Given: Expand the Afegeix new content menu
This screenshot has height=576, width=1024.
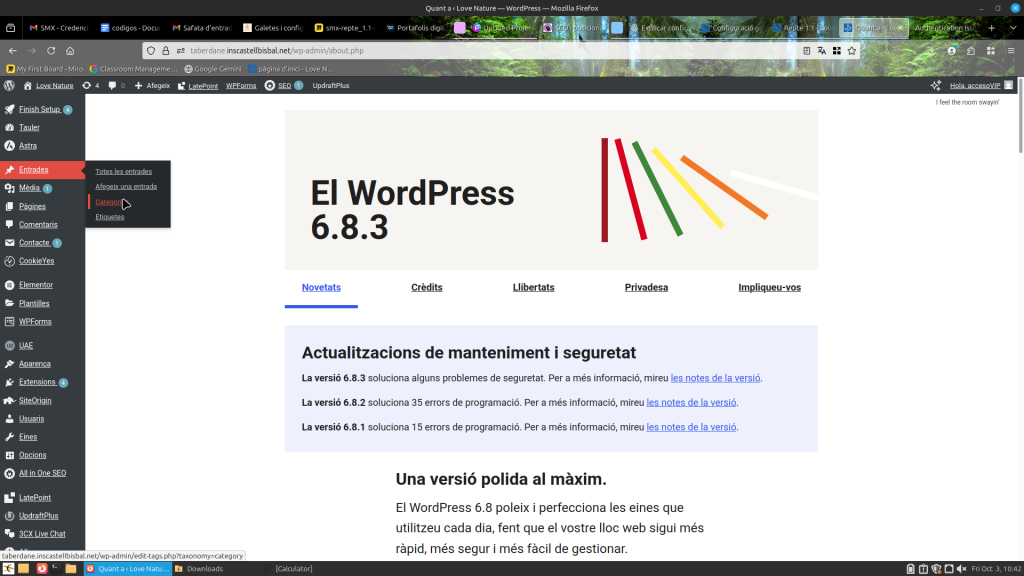Looking at the screenshot, I should (x=152, y=86).
